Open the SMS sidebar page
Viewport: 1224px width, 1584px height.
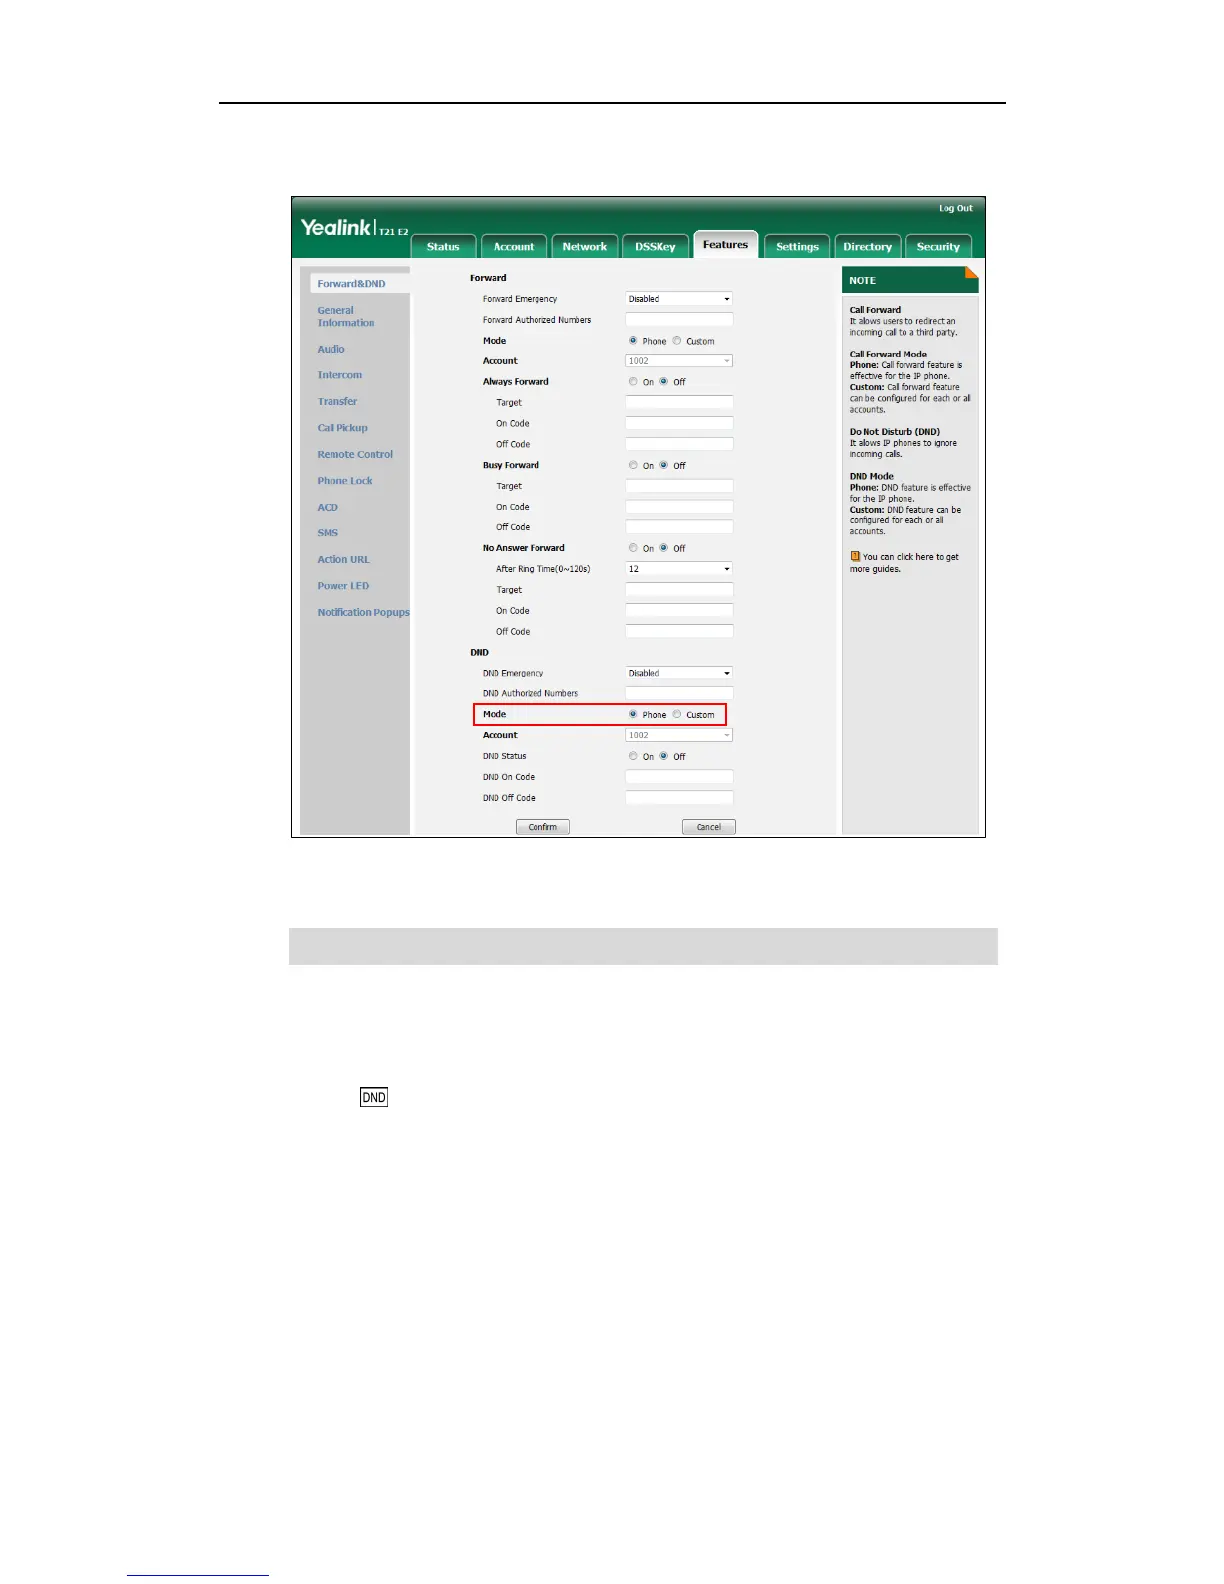click(x=328, y=533)
